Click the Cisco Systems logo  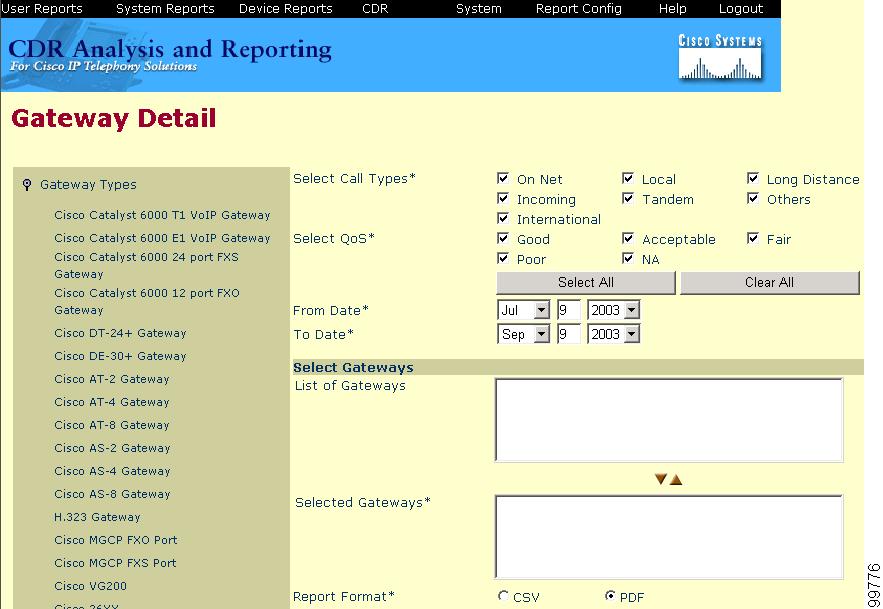(720, 57)
